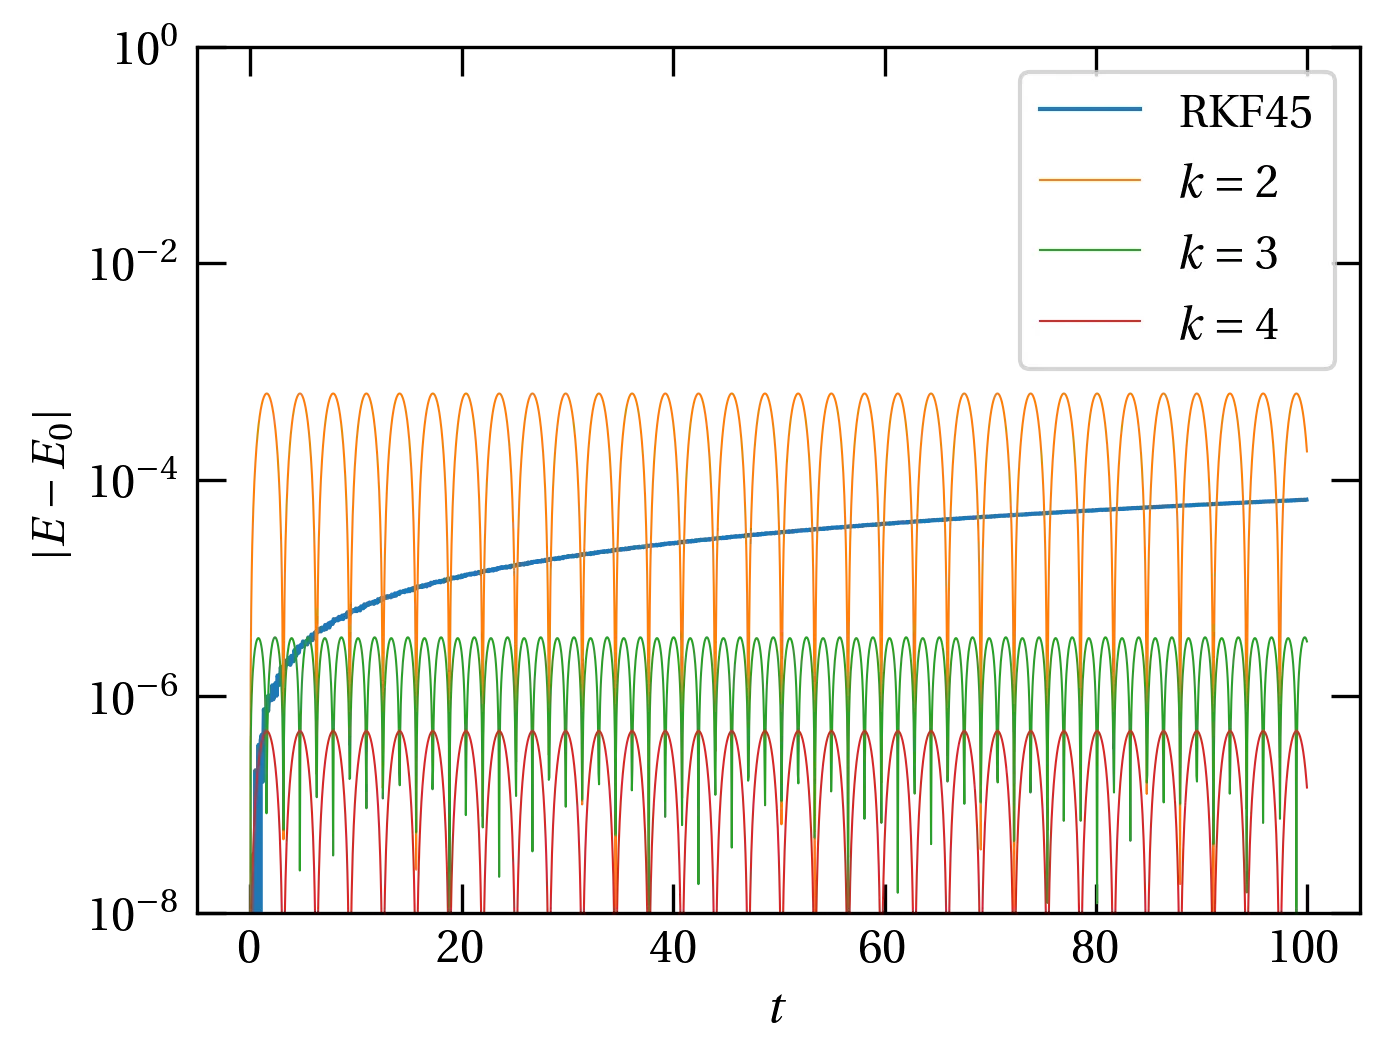Image resolution: width=1389 pixels, height=1063 pixels.
Task: Click the RKF45 legend label
Action: tap(1245, 112)
